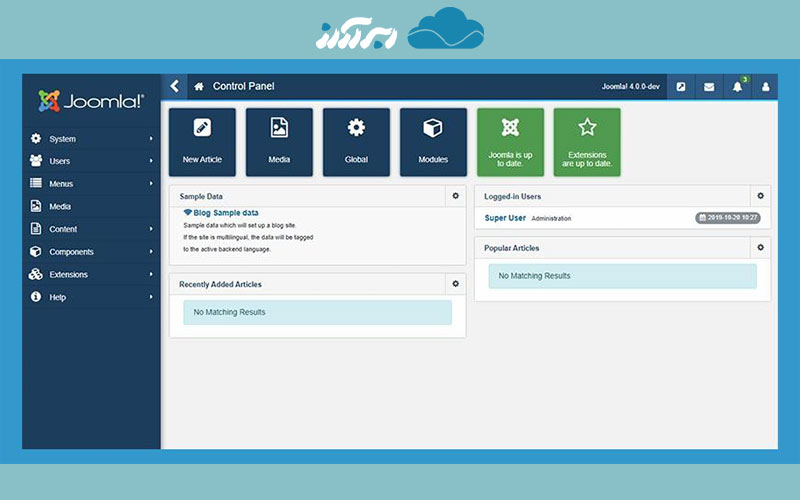Select Extensions in the sidebar menu
Image resolution: width=800 pixels, height=500 pixels.
point(68,274)
